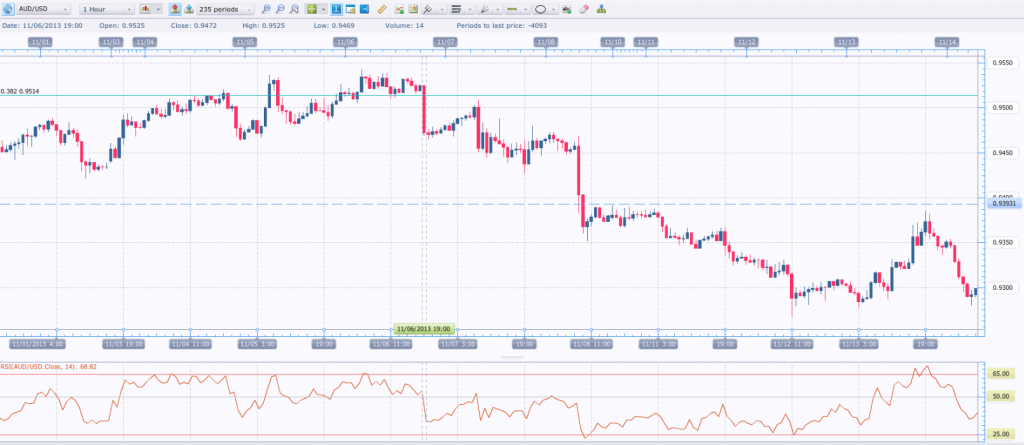Image resolution: width=1024 pixels, height=445 pixels.
Task: Click the 11/12 date tab marker
Action: (x=746, y=42)
